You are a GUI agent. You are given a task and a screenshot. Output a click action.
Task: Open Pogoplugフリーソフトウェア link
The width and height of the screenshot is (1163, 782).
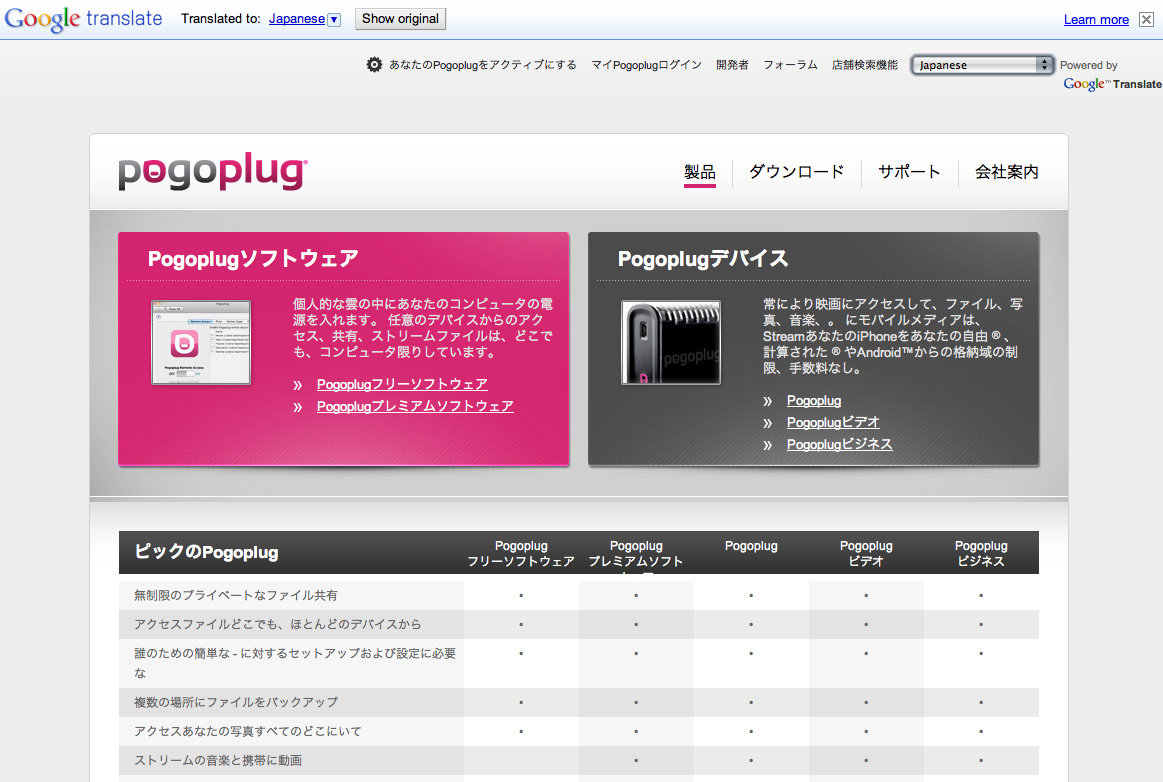[x=402, y=384]
